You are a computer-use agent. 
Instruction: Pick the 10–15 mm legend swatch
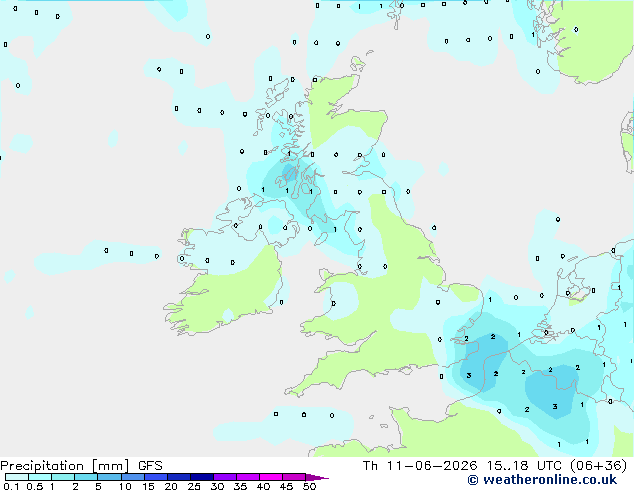[133, 477]
